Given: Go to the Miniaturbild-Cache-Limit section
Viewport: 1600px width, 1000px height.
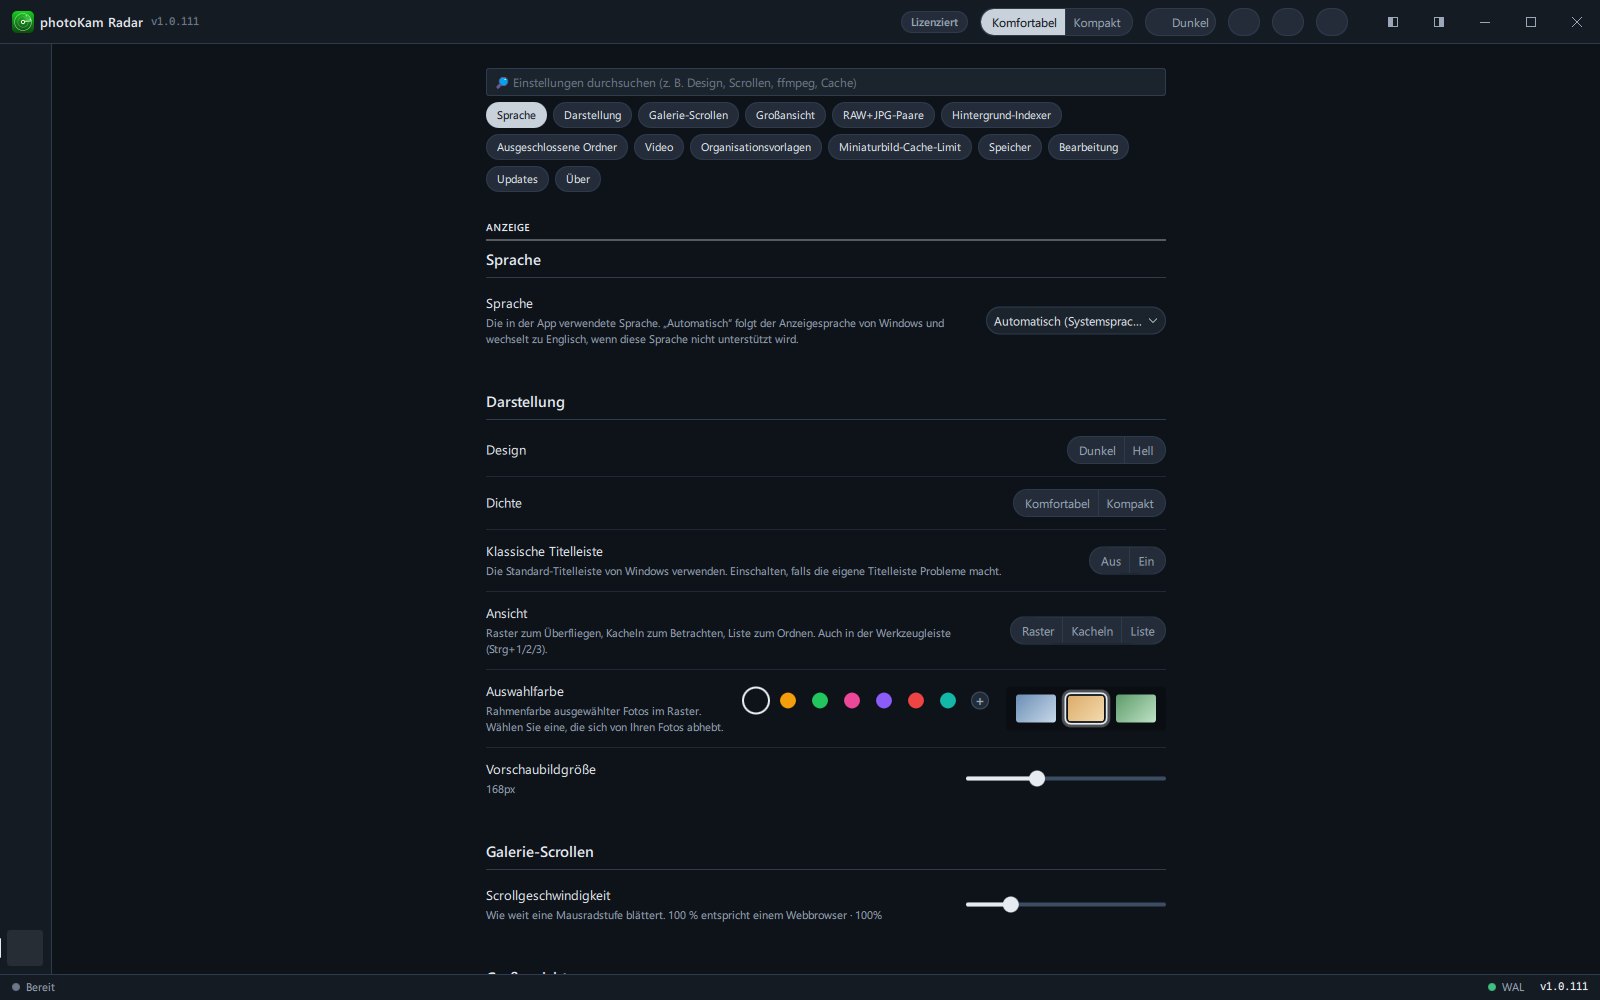Looking at the screenshot, I should (899, 147).
